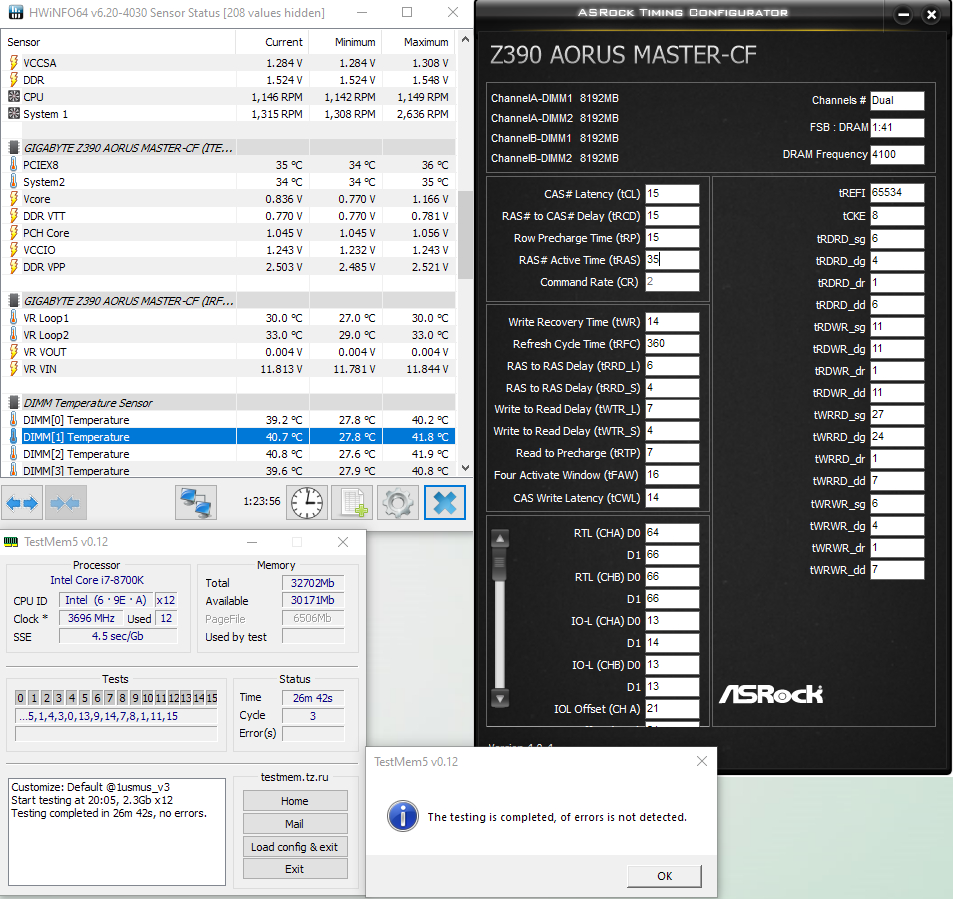Open HWiNFO settings gear icon

pyautogui.click(x=397, y=503)
